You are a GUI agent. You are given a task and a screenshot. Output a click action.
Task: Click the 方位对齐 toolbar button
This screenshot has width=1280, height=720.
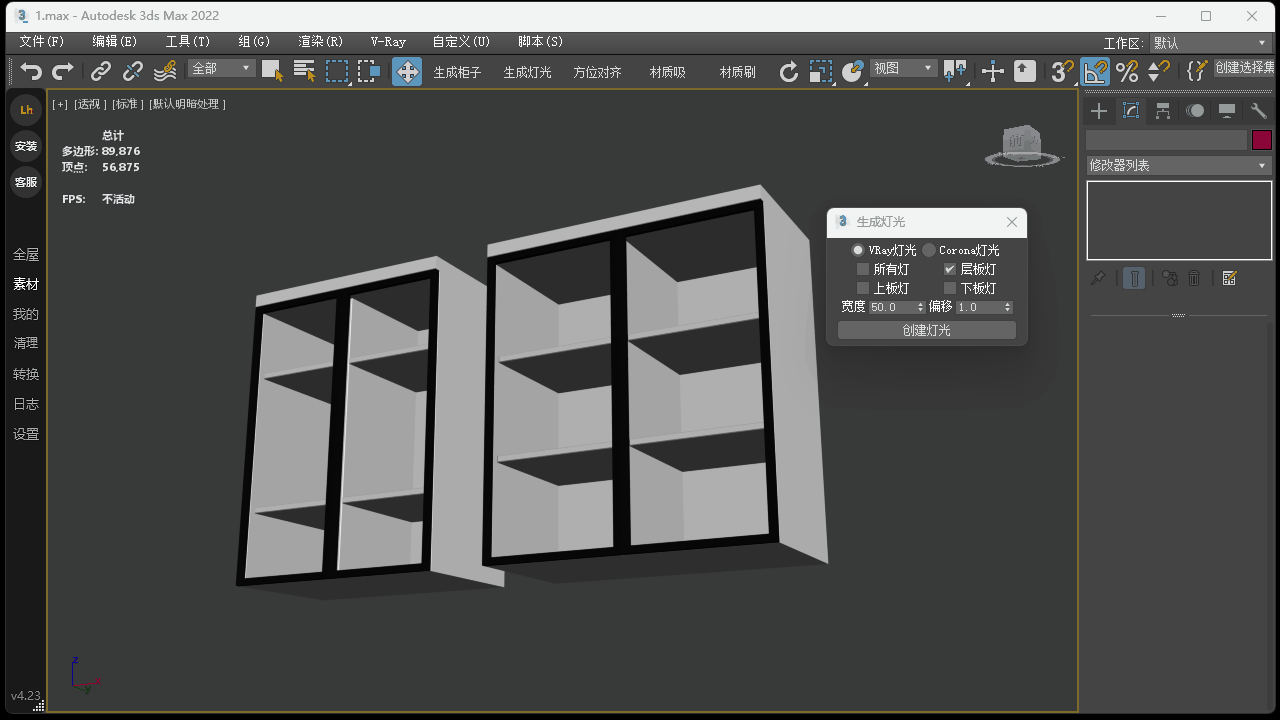click(598, 72)
